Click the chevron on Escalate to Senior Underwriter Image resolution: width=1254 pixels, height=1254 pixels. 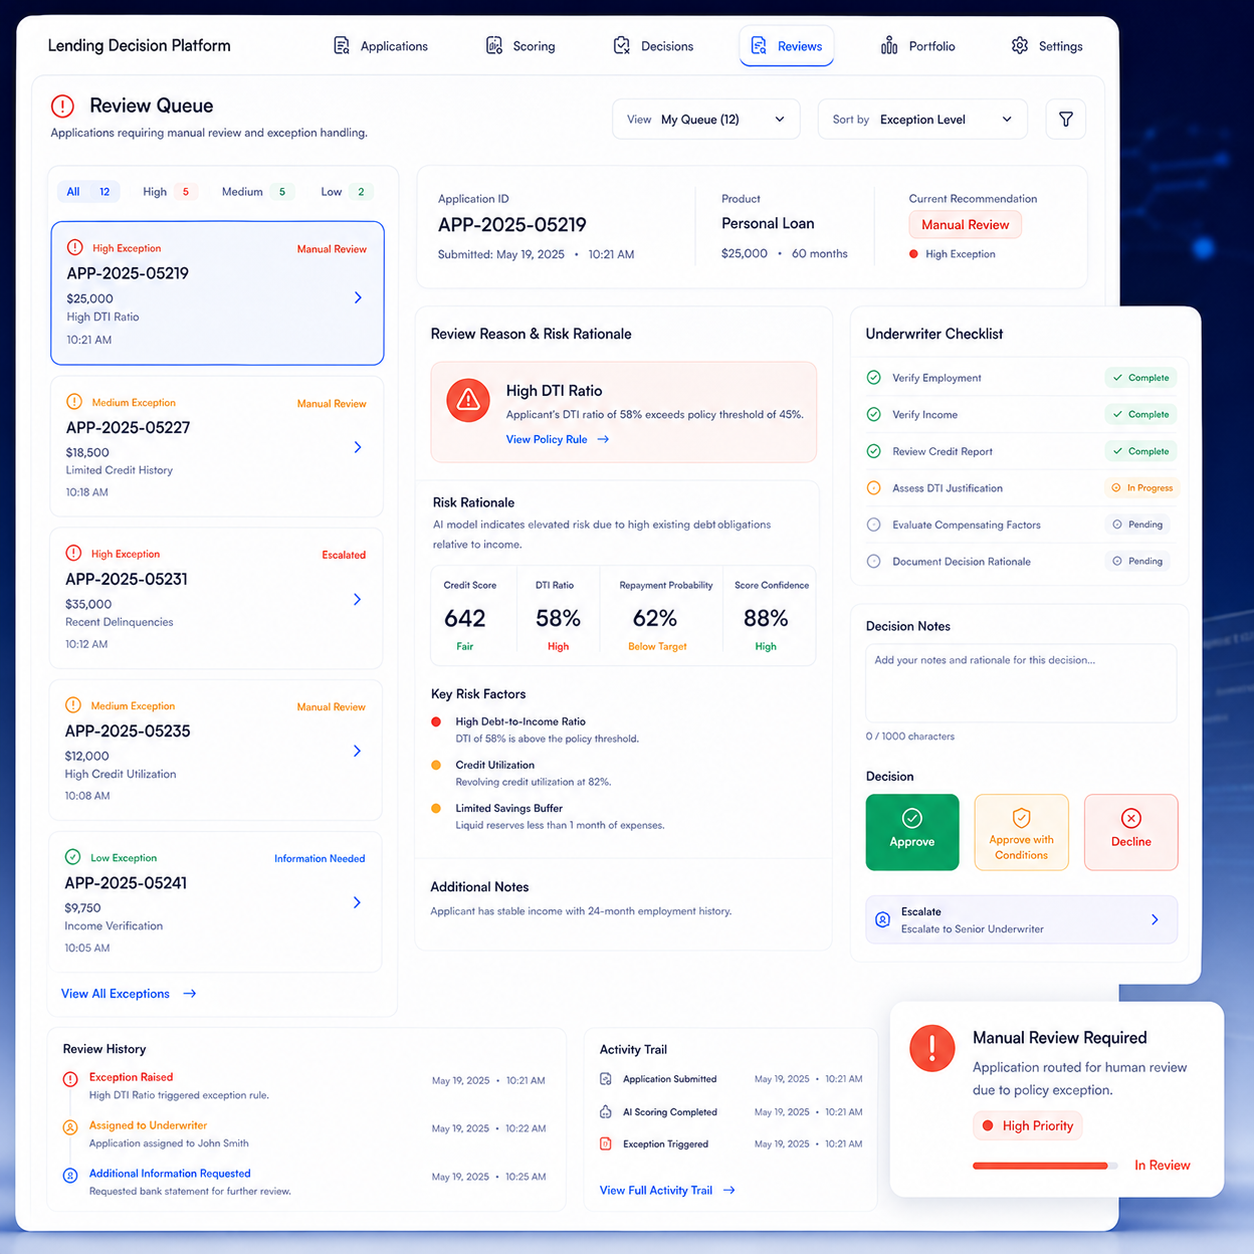(1155, 920)
